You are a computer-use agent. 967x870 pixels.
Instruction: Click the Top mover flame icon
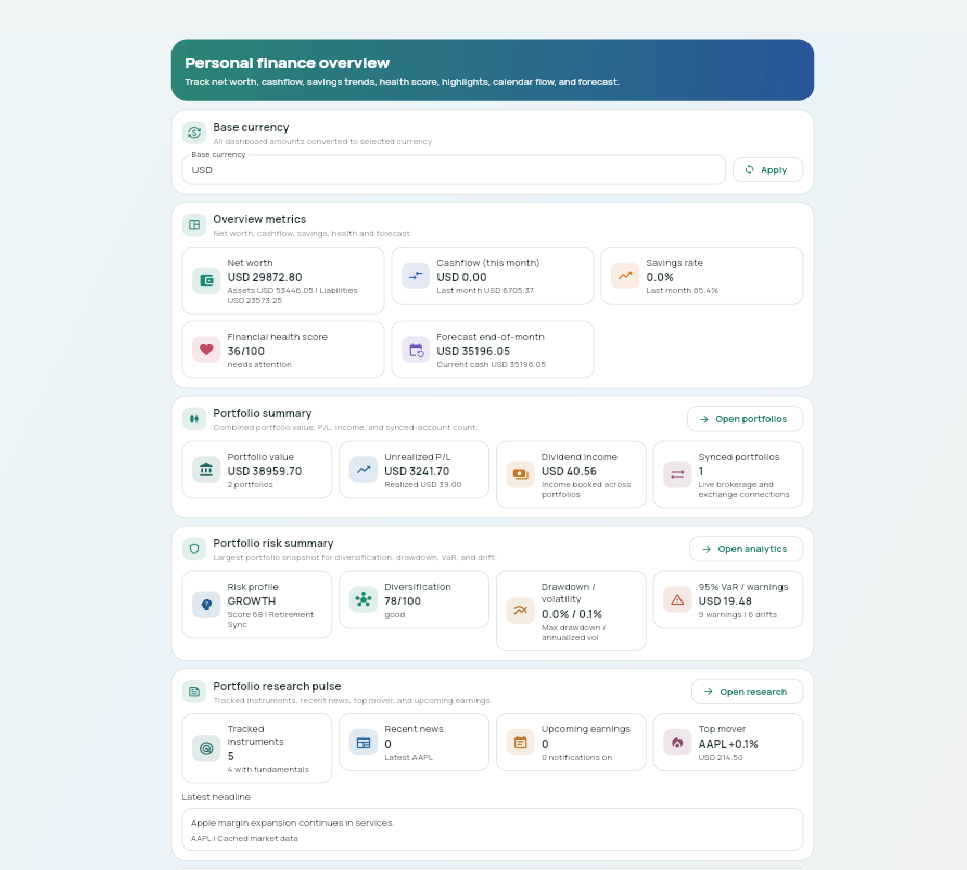click(677, 742)
